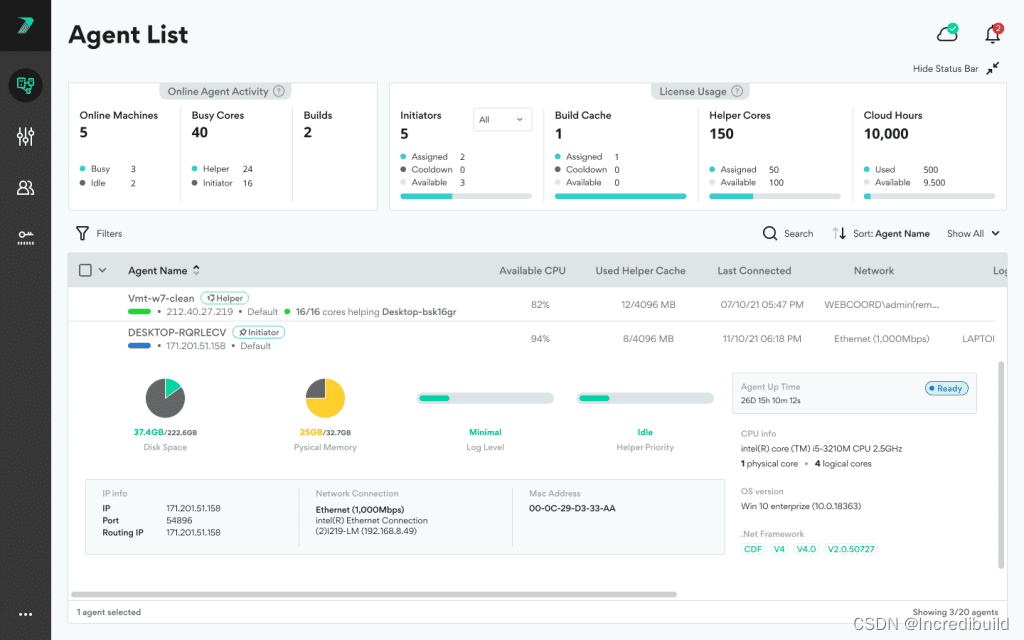Open the users sidebar icon
Image resolution: width=1024 pixels, height=640 pixels.
coord(25,187)
